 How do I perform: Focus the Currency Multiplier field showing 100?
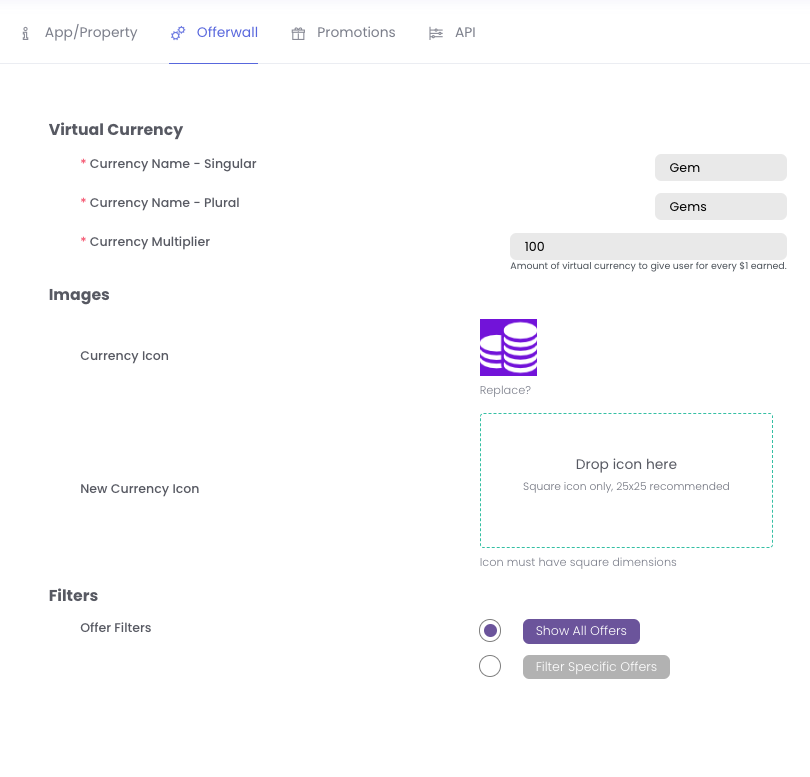point(648,246)
